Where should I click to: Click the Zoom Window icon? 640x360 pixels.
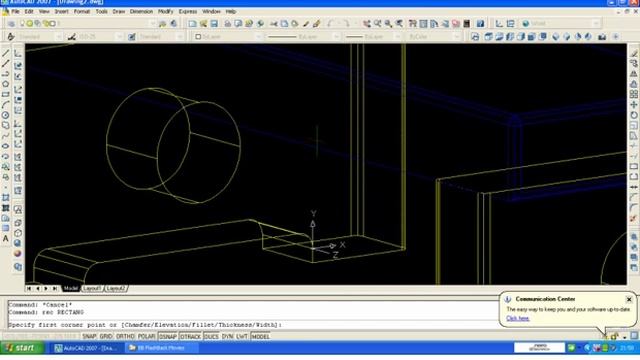[x=388, y=24]
